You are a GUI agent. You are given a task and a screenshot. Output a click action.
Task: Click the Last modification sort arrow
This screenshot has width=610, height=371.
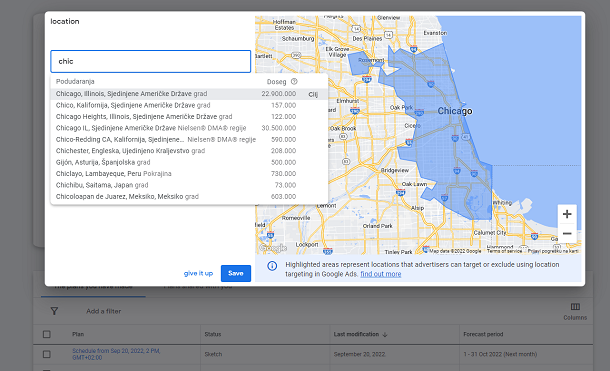click(385, 334)
